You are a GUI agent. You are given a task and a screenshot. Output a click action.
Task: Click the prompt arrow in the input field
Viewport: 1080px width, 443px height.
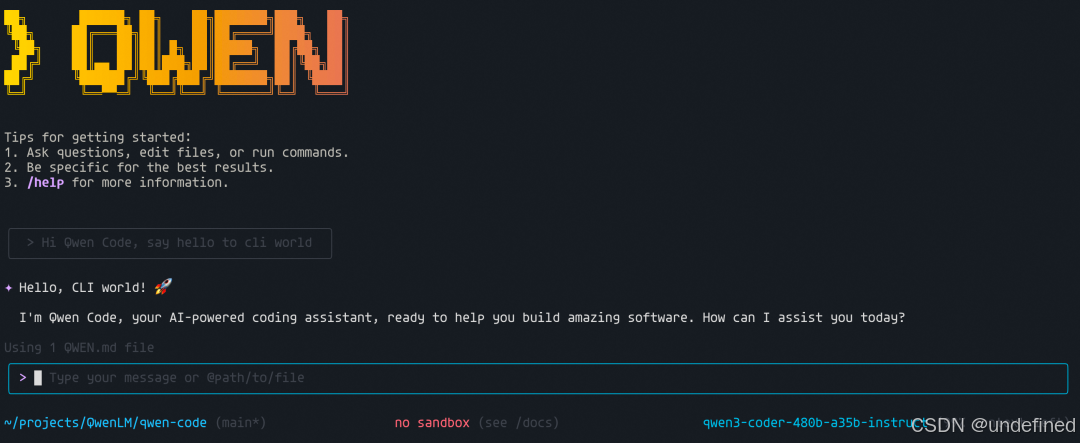pyautogui.click(x=23, y=378)
